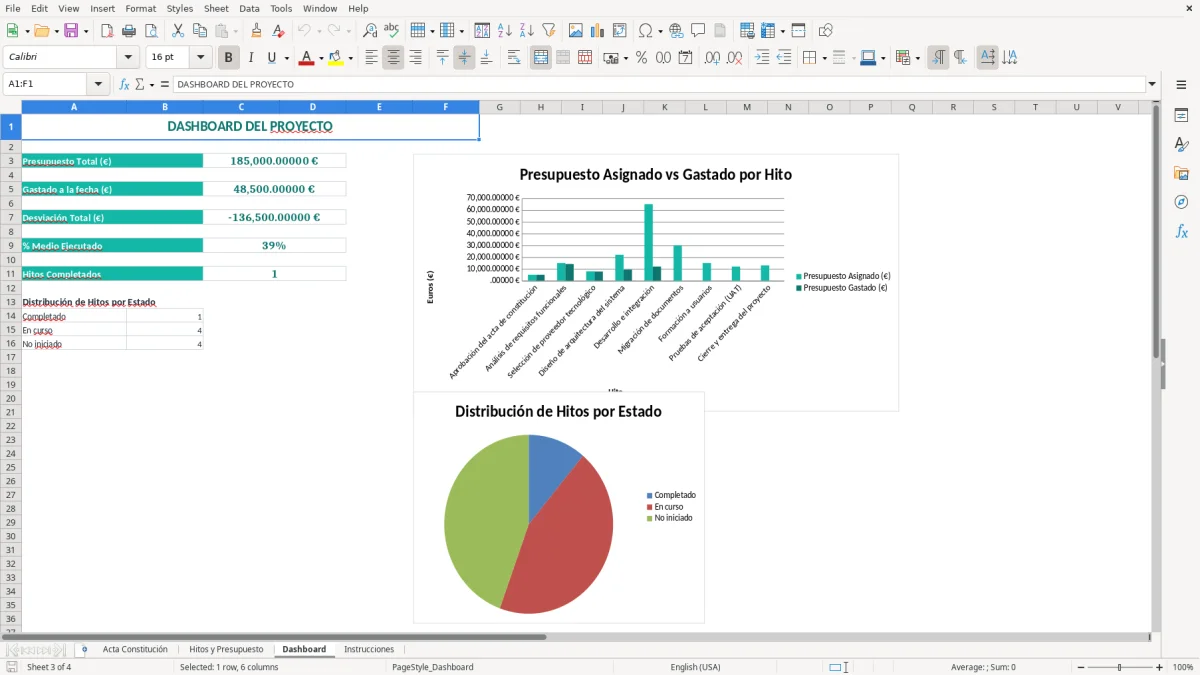1200x675 pixels.
Task: Toggle Bold formatting
Action: pos(229,58)
